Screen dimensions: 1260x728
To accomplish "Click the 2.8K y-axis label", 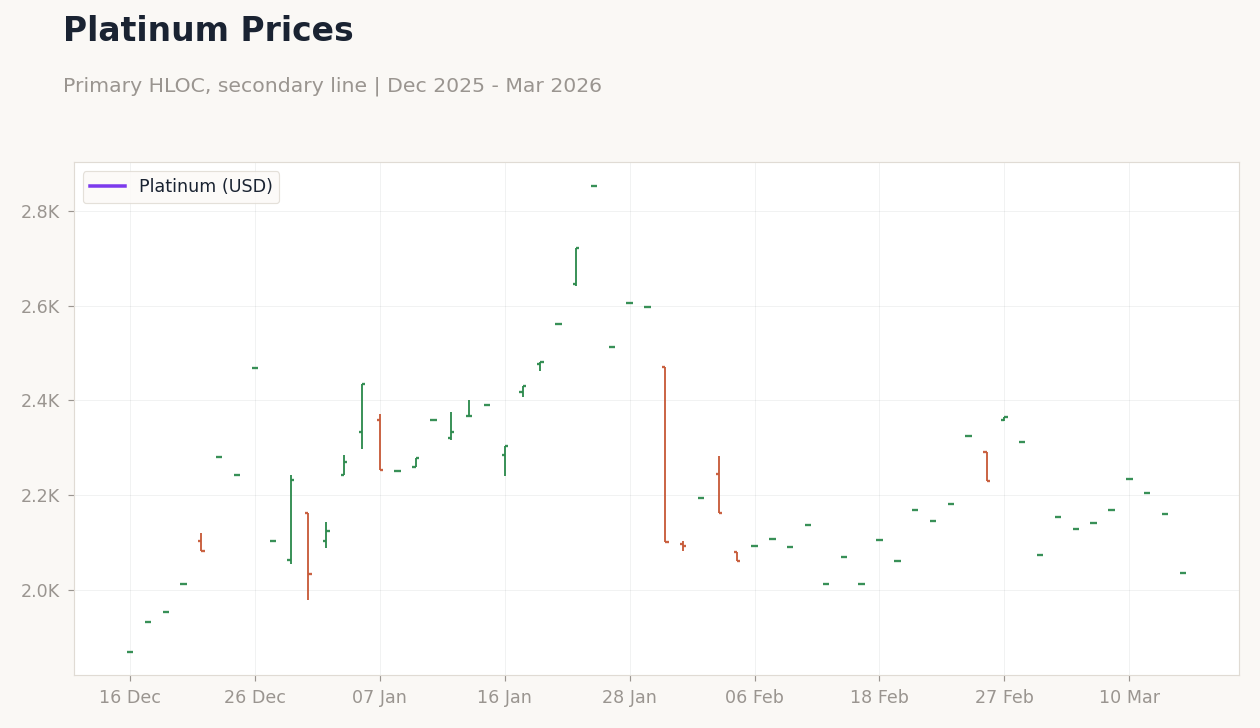I will 41,212.
